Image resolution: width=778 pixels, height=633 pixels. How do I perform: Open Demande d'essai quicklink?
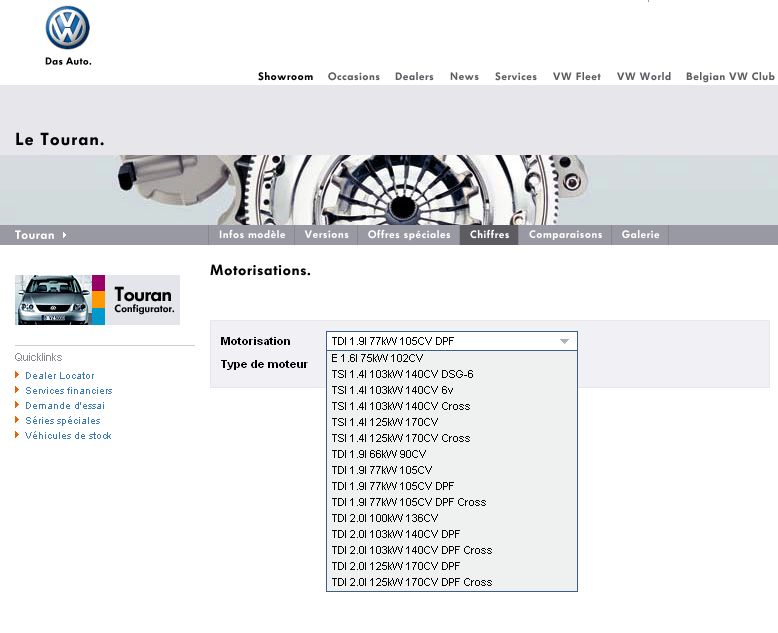[65, 405]
